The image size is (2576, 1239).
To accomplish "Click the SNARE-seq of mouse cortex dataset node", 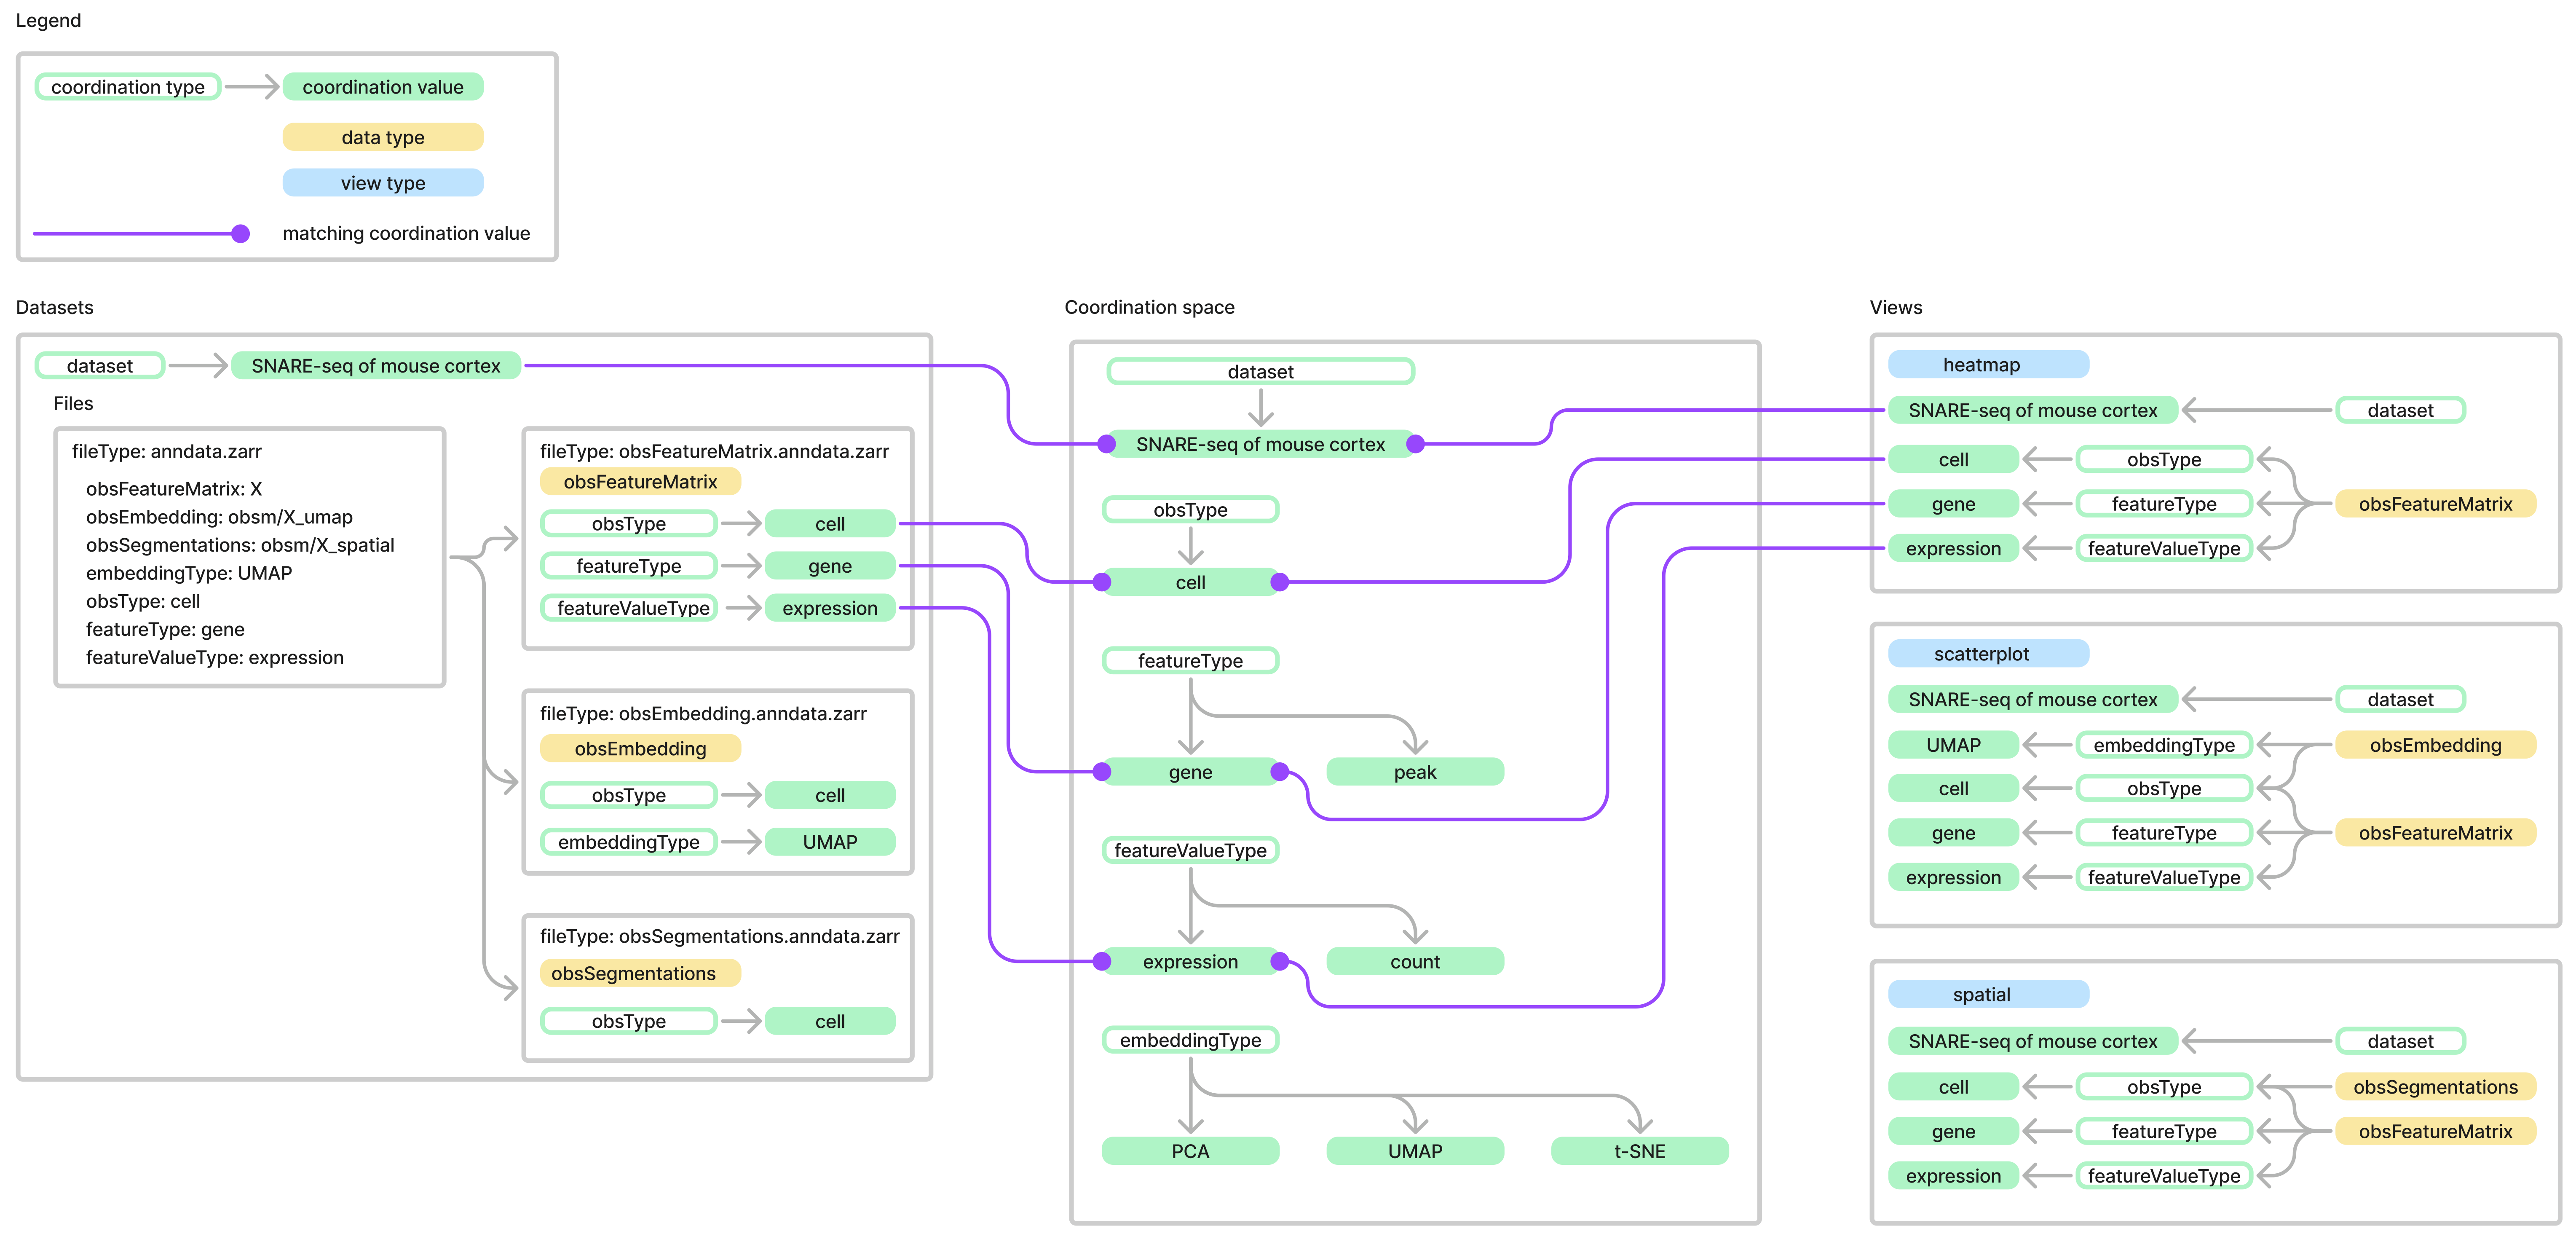I will [375, 366].
